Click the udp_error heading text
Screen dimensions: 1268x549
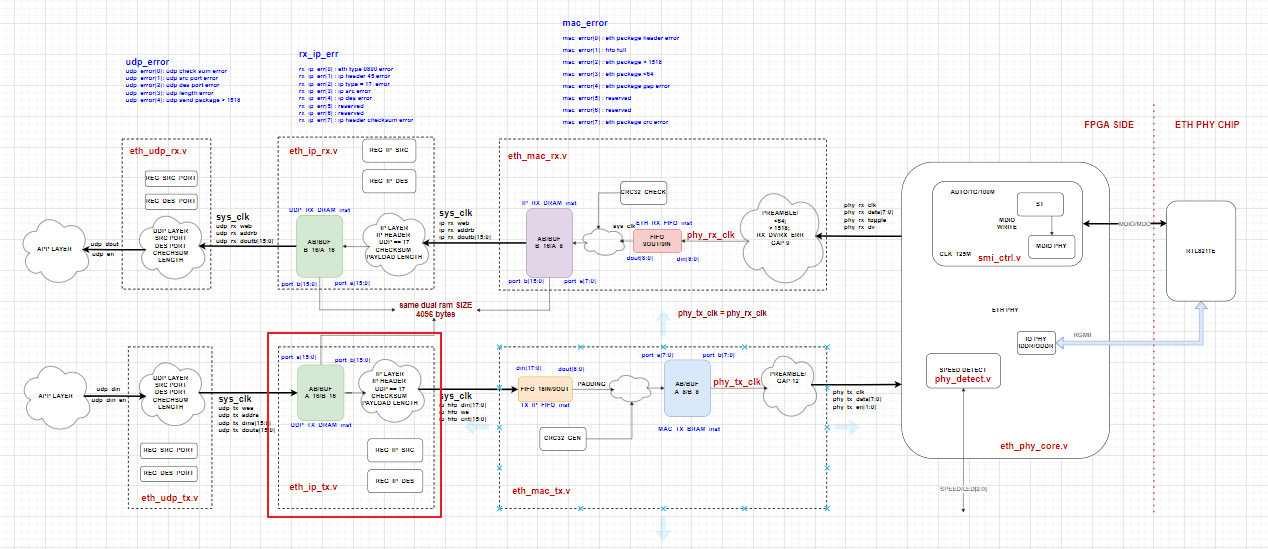tap(147, 62)
